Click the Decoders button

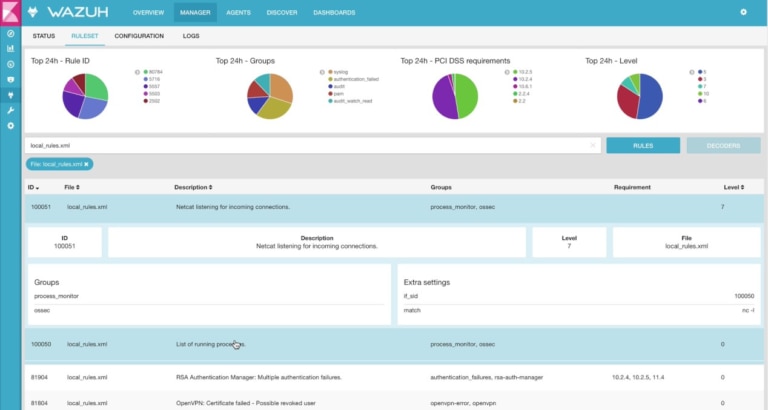point(723,145)
